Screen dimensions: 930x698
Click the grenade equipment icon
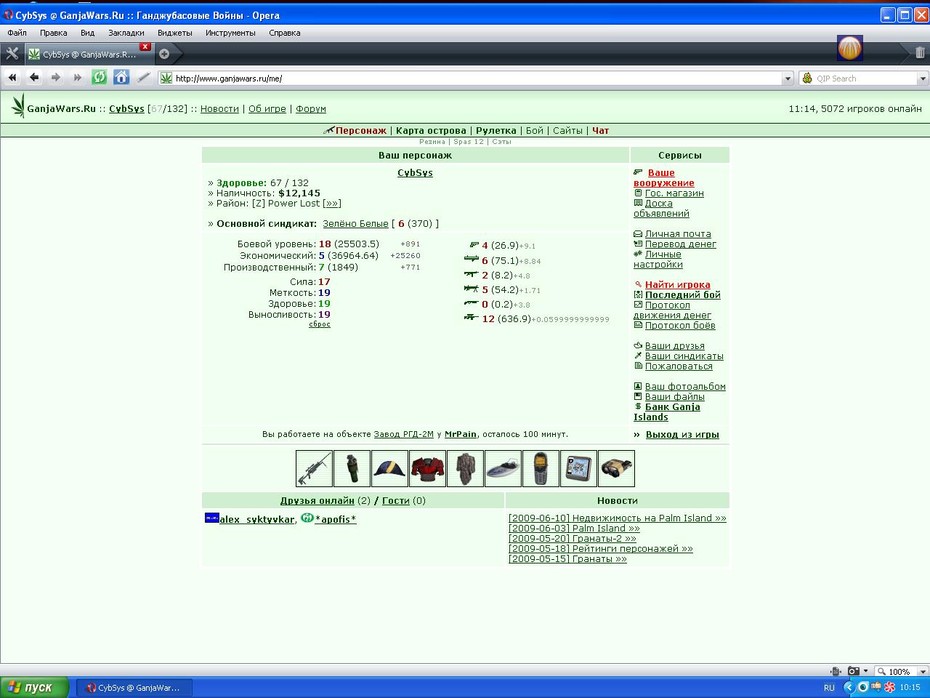coord(352,468)
